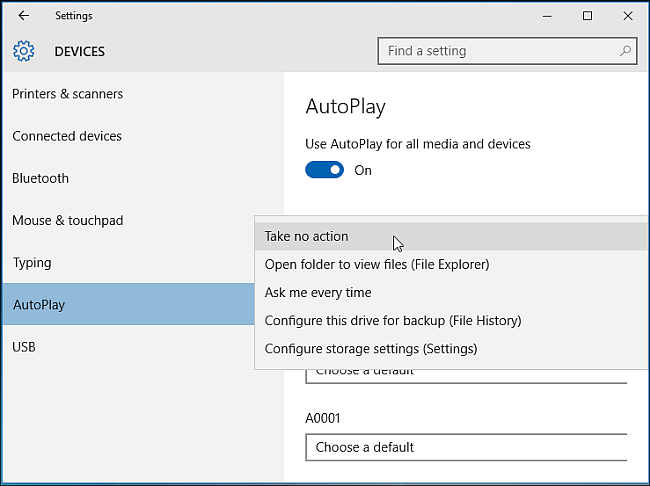Pick Ask me every time
This screenshot has height=486, width=650.
click(318, 293)
